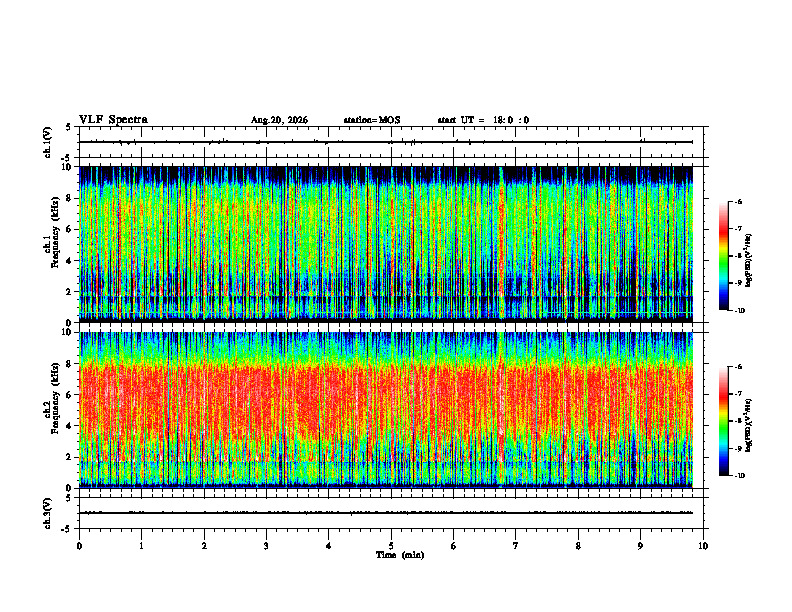Click time axis tick label "5"
This screenshot has width=792, height=612.
click(391, 546)
